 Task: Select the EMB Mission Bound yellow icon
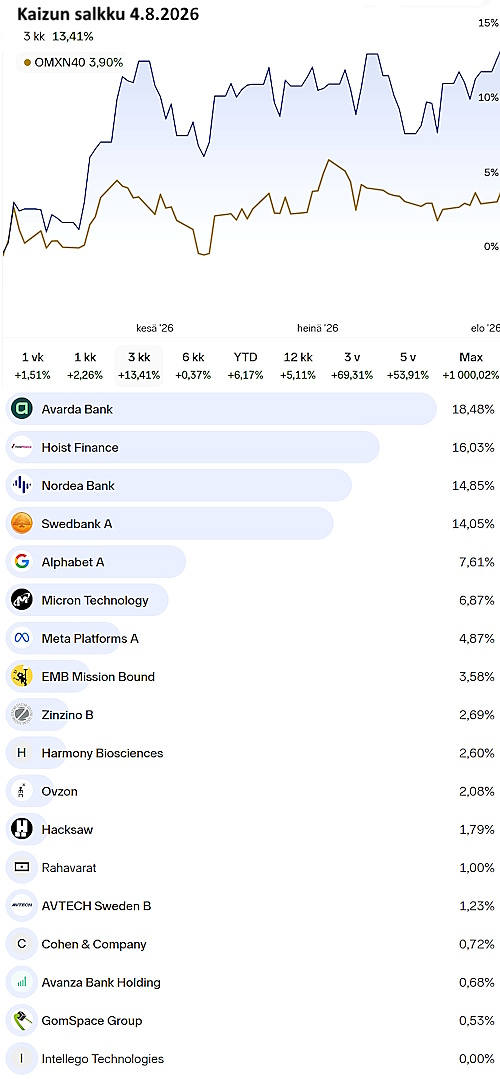pos(22,676)
